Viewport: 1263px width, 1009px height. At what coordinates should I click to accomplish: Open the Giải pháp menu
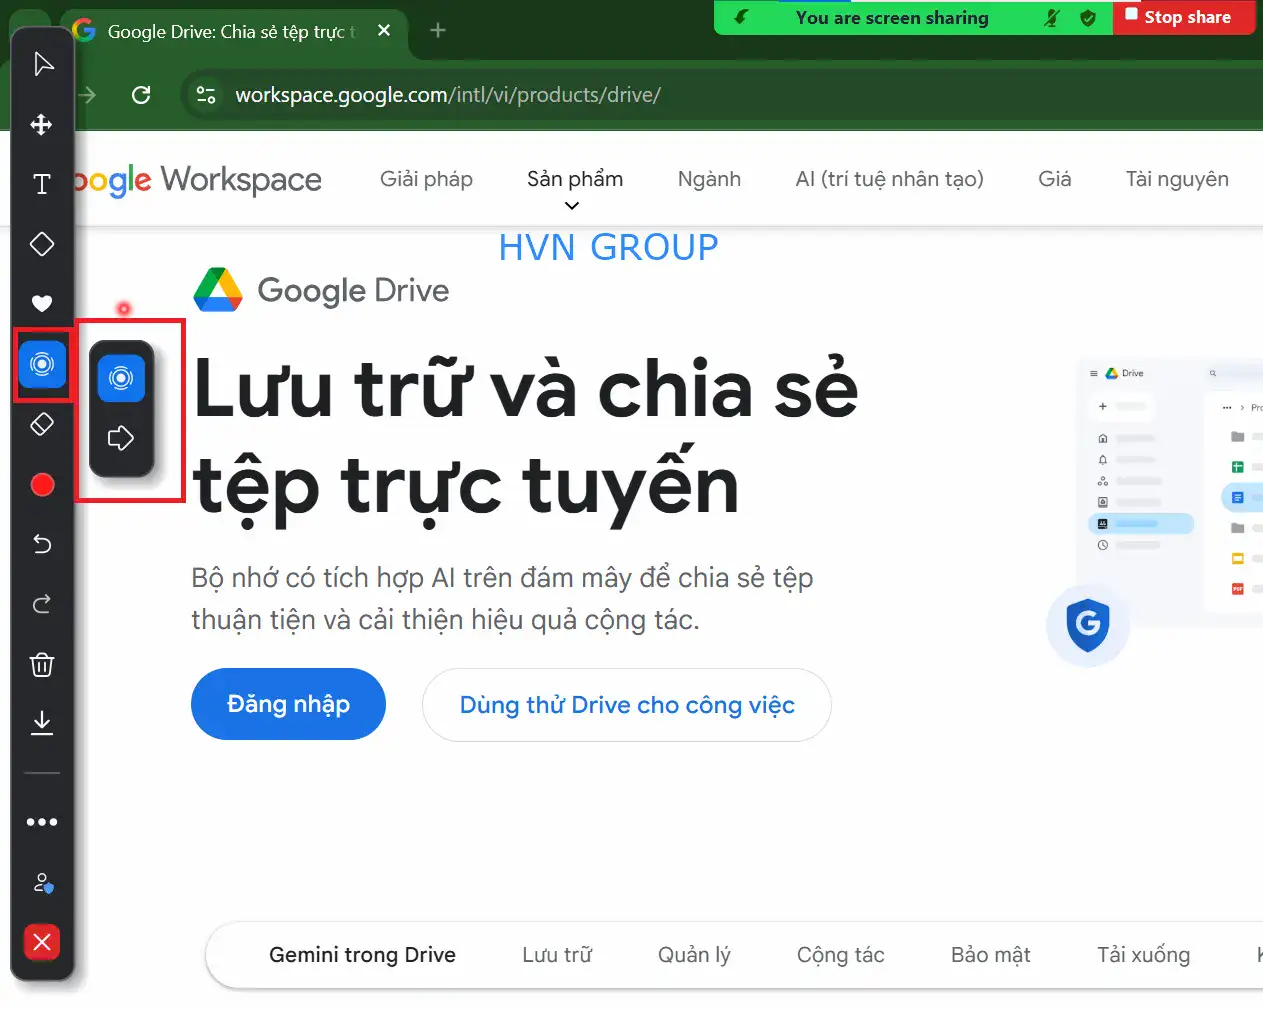coord(426,179)
